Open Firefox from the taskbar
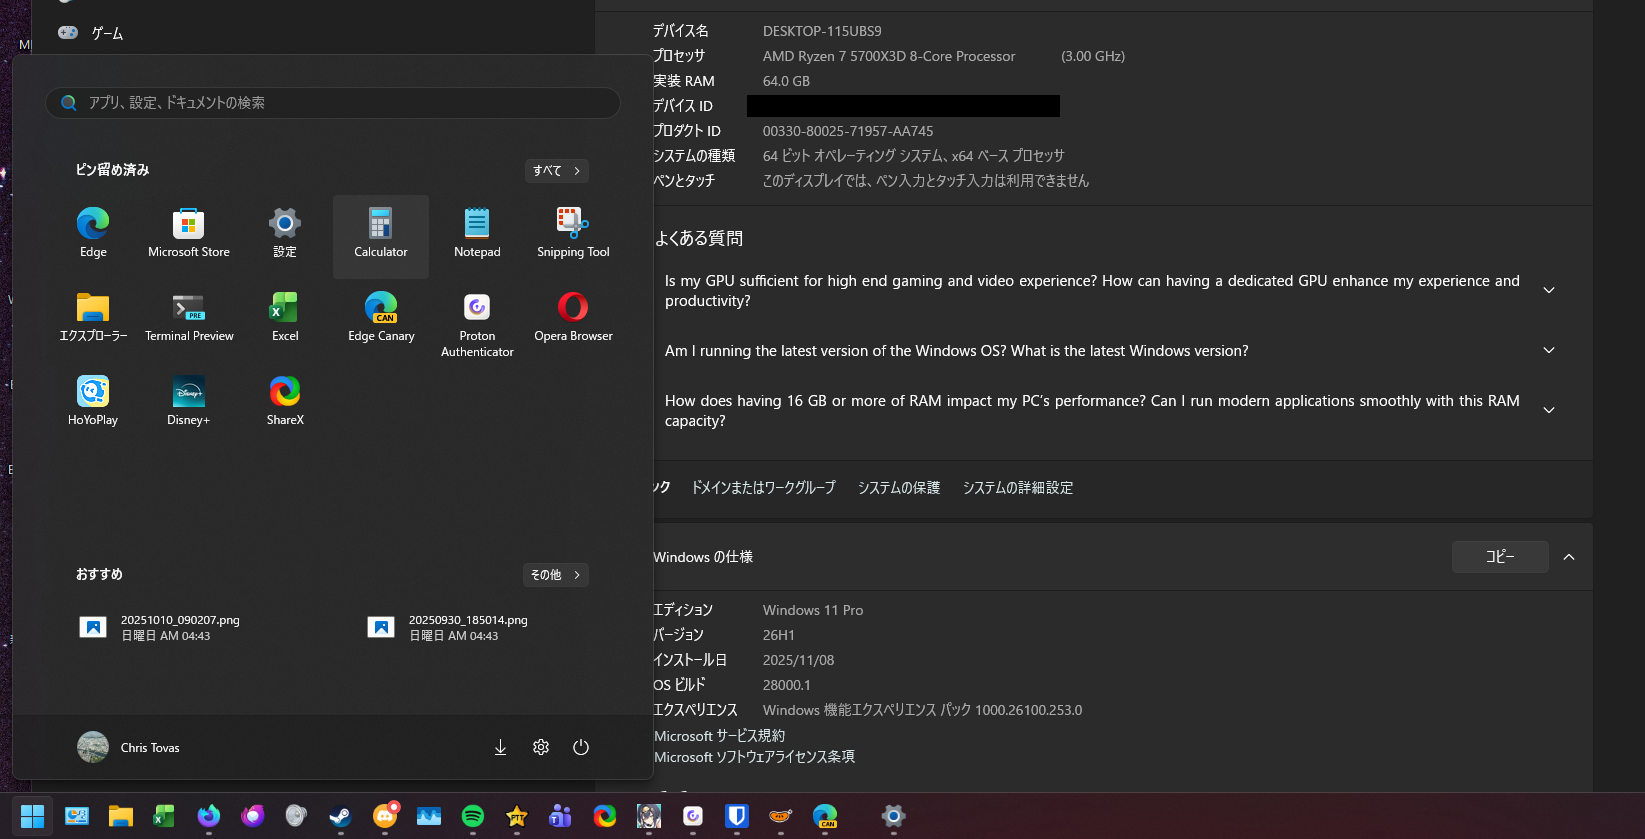Image resolution: width=1645 pixels, height=839 pixels. [208, 816]
